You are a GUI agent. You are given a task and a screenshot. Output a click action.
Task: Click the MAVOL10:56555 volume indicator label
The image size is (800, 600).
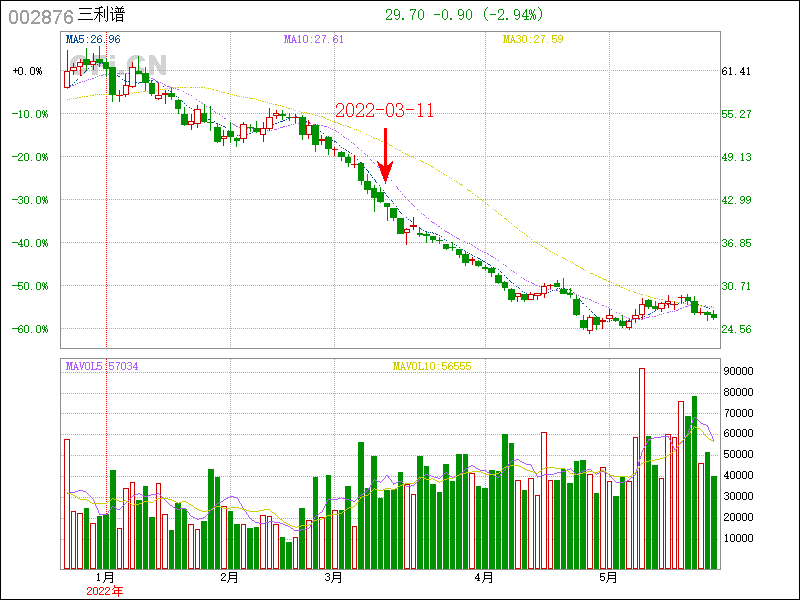click(x=432, y=367)
